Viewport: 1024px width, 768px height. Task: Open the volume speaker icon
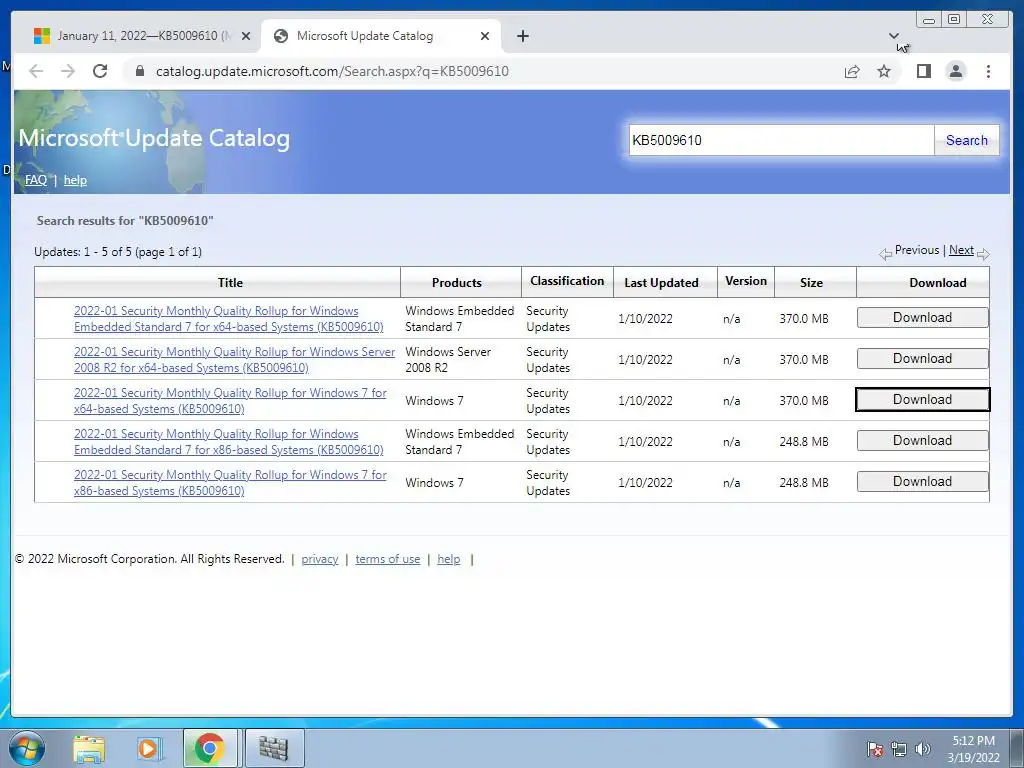[x=923, y=749]
